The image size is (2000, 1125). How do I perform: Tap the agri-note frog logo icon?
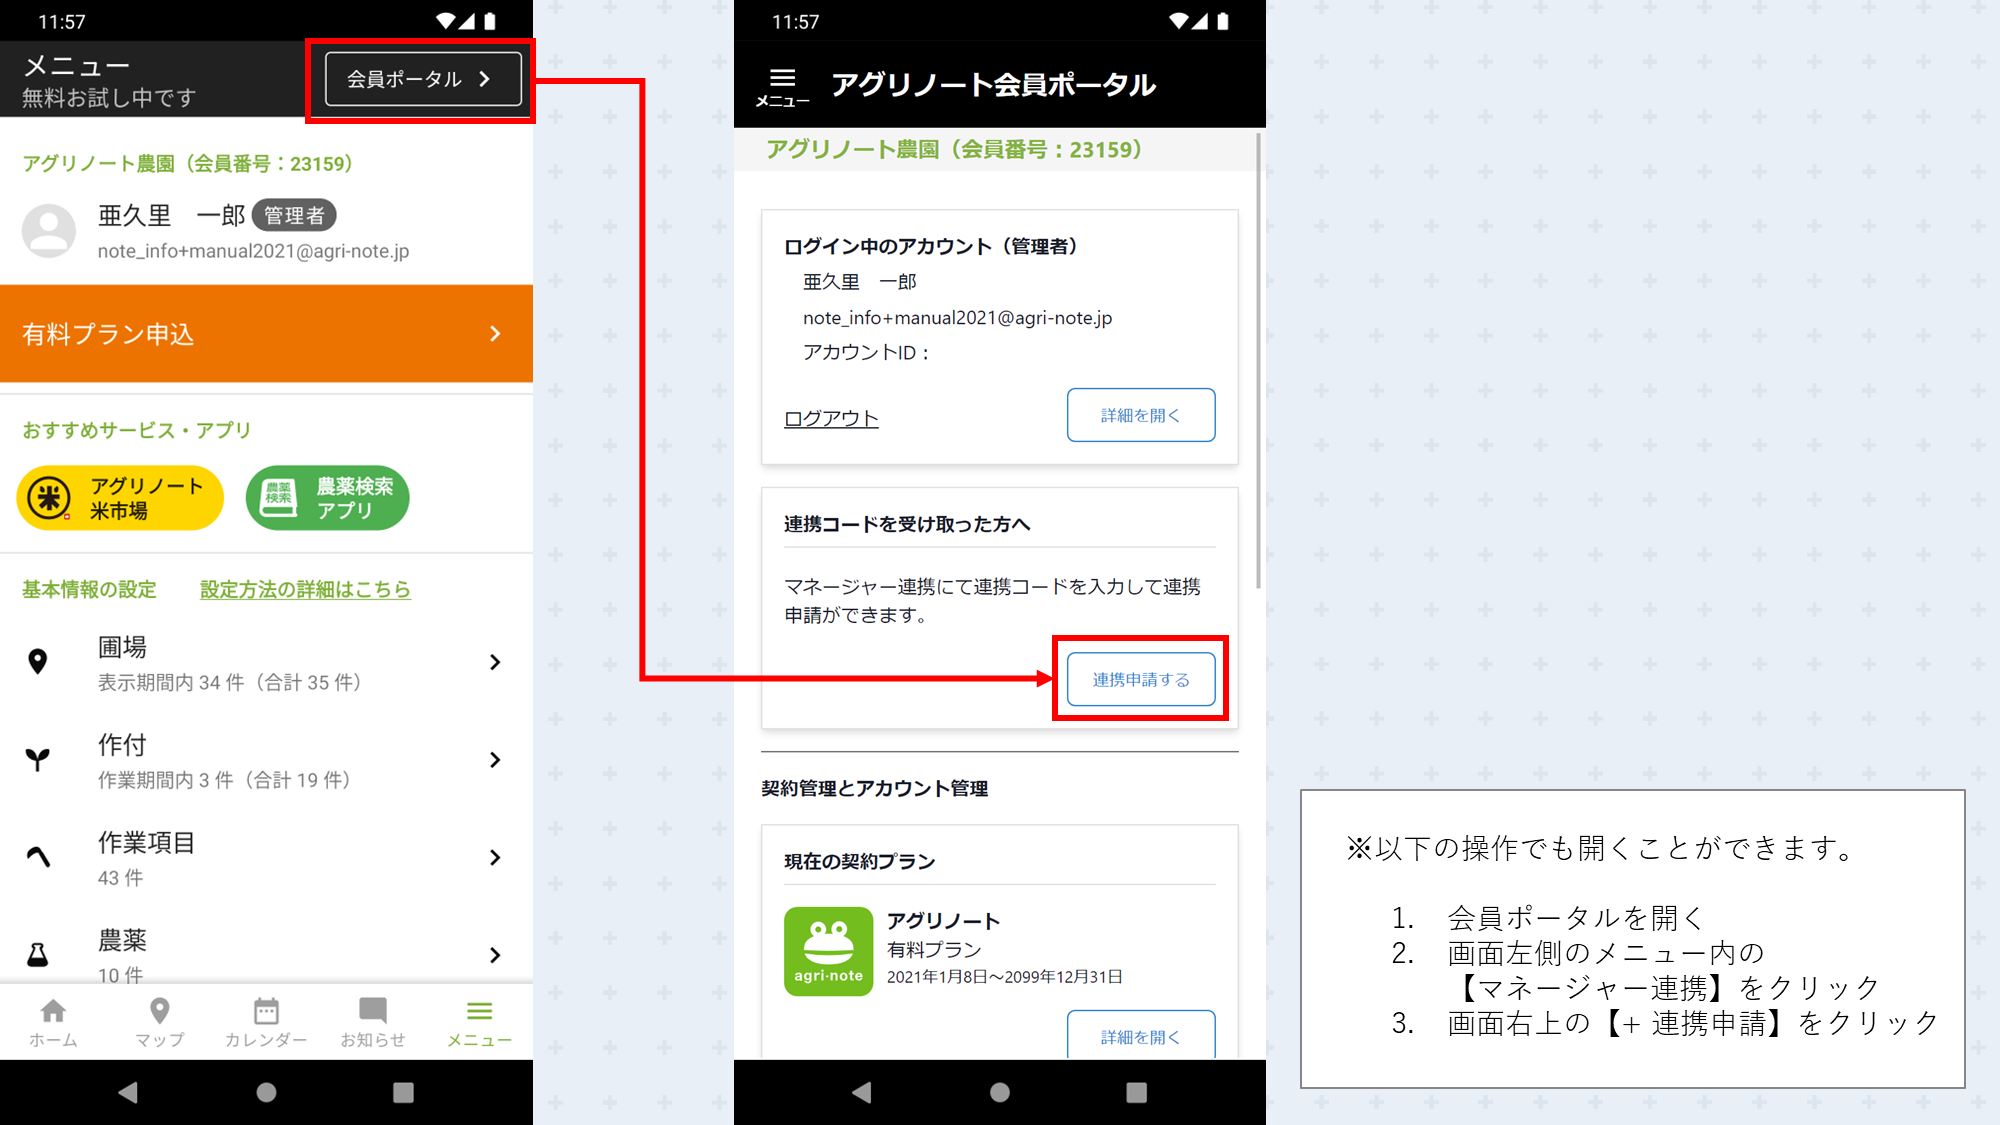point(829,951)
